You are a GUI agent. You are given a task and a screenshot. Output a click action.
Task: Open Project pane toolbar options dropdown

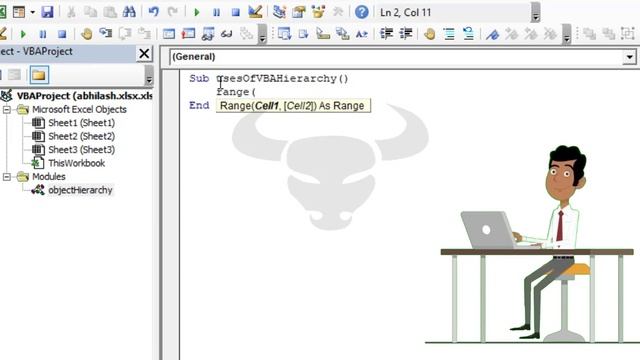[149, 76]
